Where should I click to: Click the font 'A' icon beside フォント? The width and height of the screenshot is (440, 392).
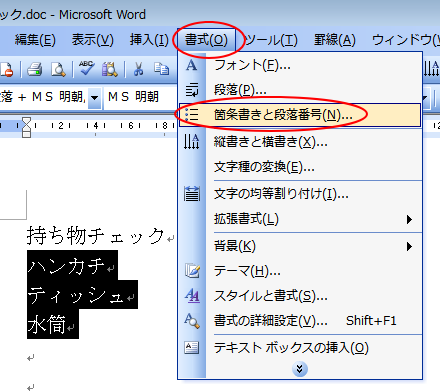point(192,65)
